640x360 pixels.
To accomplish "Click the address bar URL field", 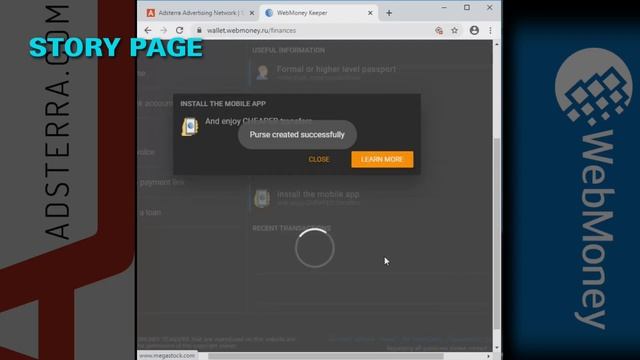I will (x=312, y=30).
